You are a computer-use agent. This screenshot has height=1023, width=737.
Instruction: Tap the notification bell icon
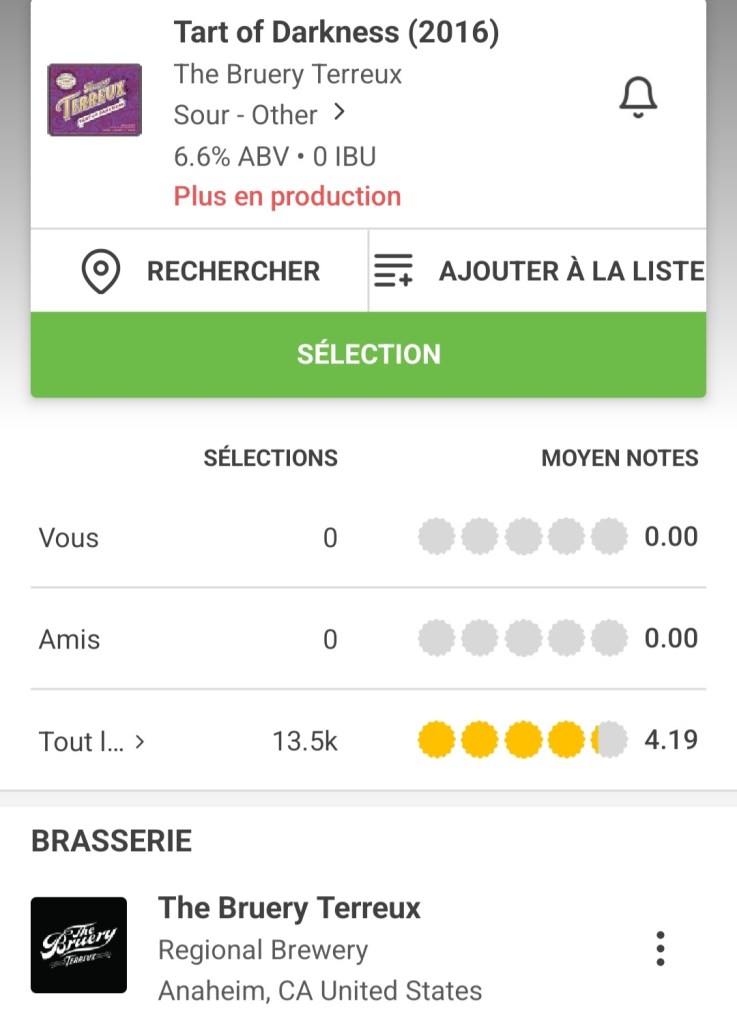pos(638,97)
